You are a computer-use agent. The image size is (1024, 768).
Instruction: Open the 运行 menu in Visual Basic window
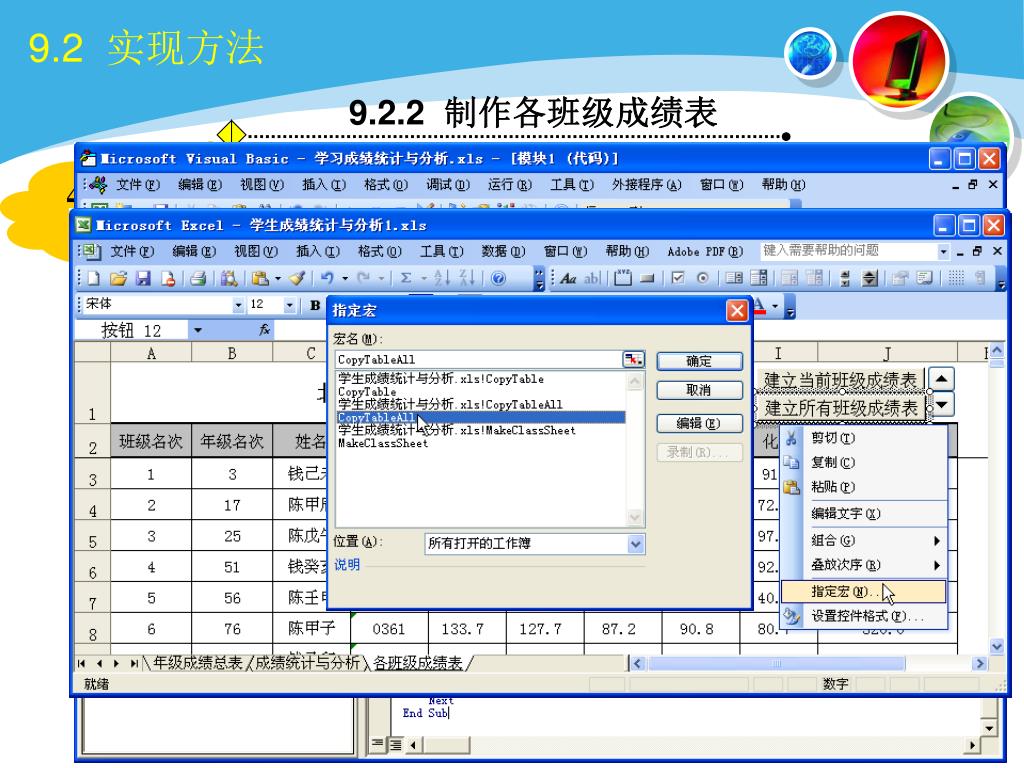pyautogui.click(x=509, y=185)
